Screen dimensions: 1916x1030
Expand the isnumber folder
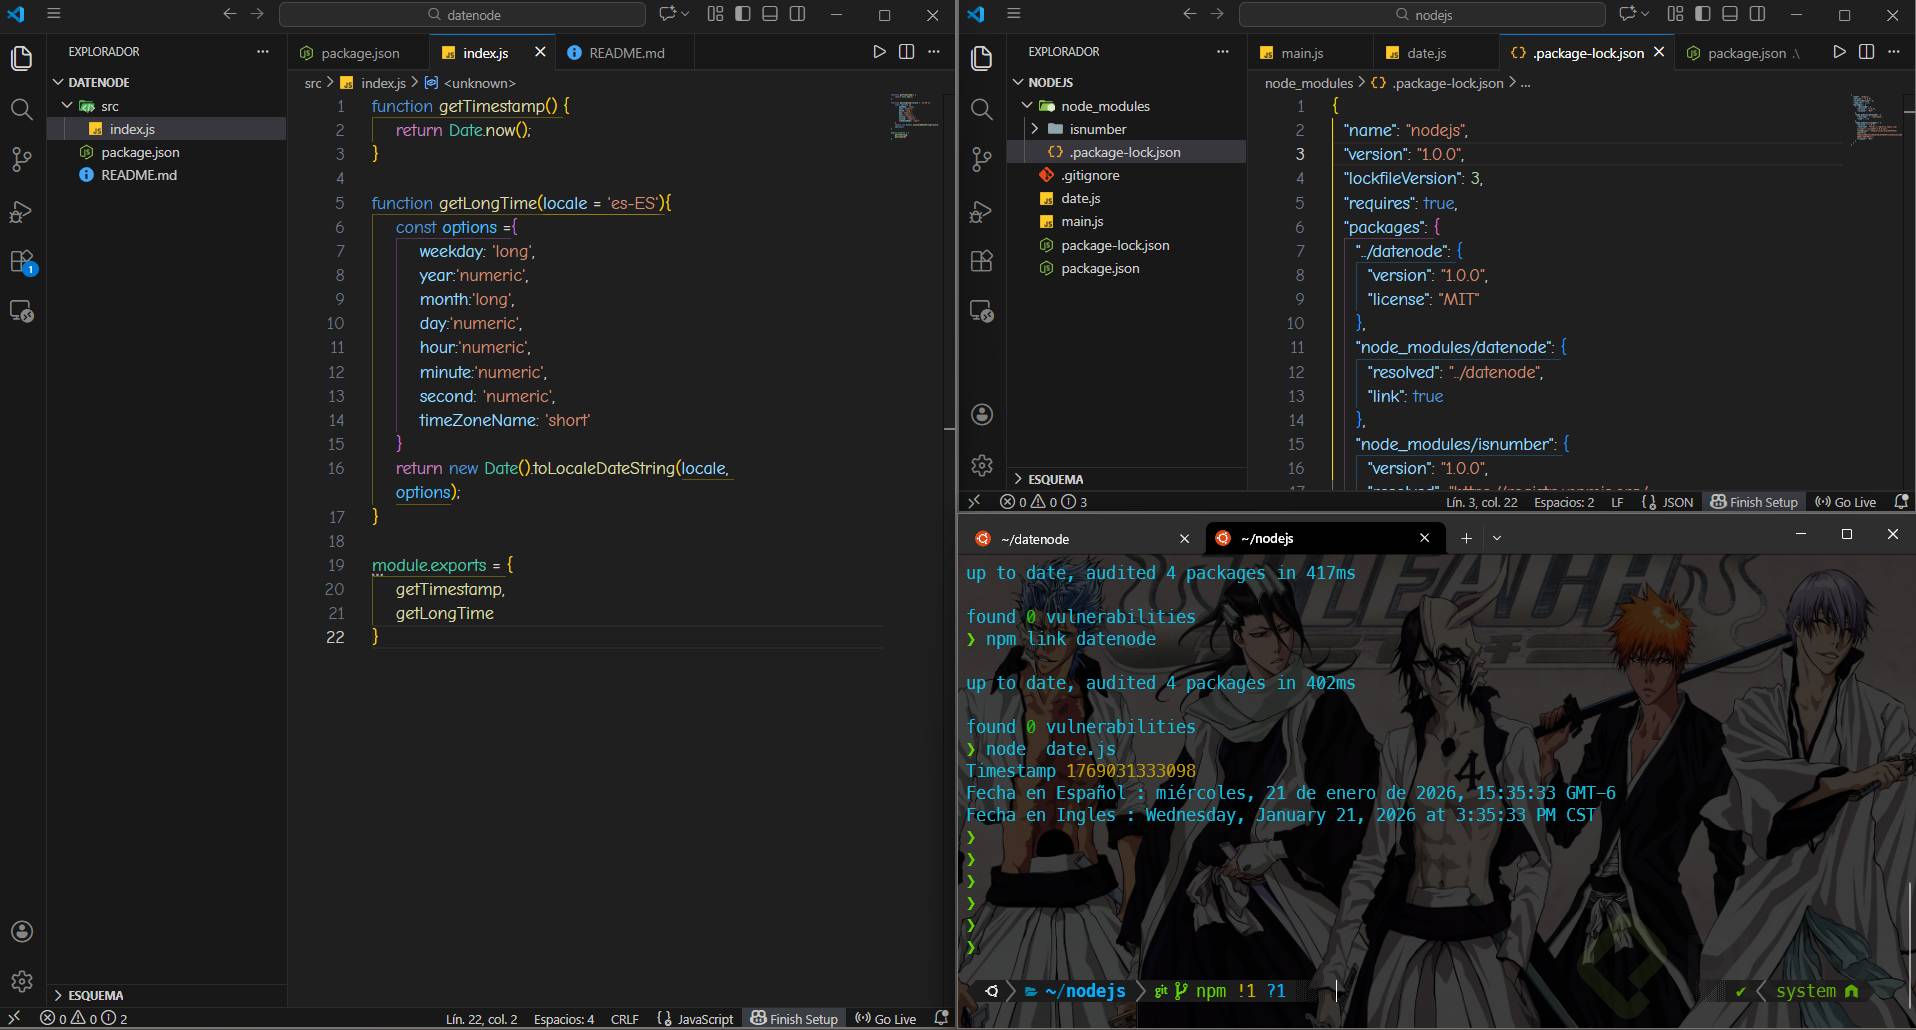click(1097, 129)
